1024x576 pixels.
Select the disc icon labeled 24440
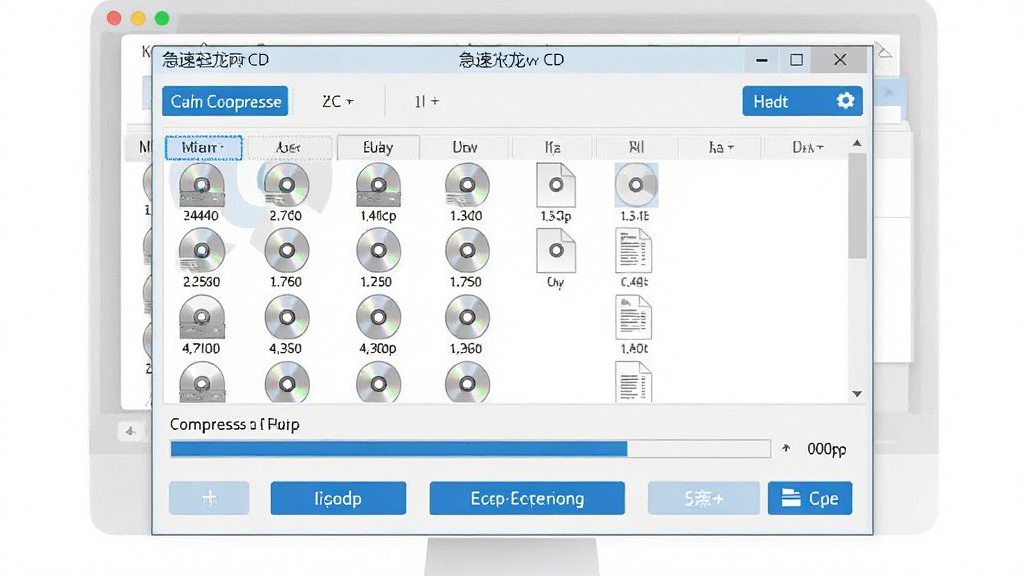point(202,185)
